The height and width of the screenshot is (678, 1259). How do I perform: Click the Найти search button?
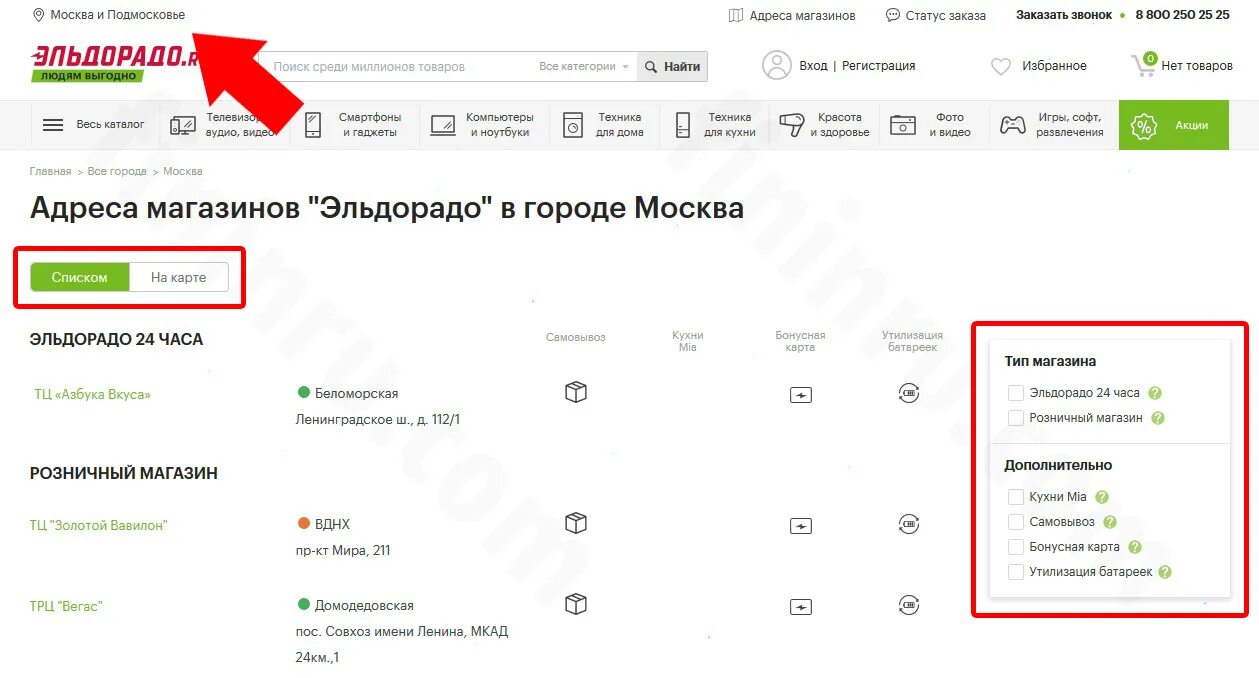click(672, 66)
